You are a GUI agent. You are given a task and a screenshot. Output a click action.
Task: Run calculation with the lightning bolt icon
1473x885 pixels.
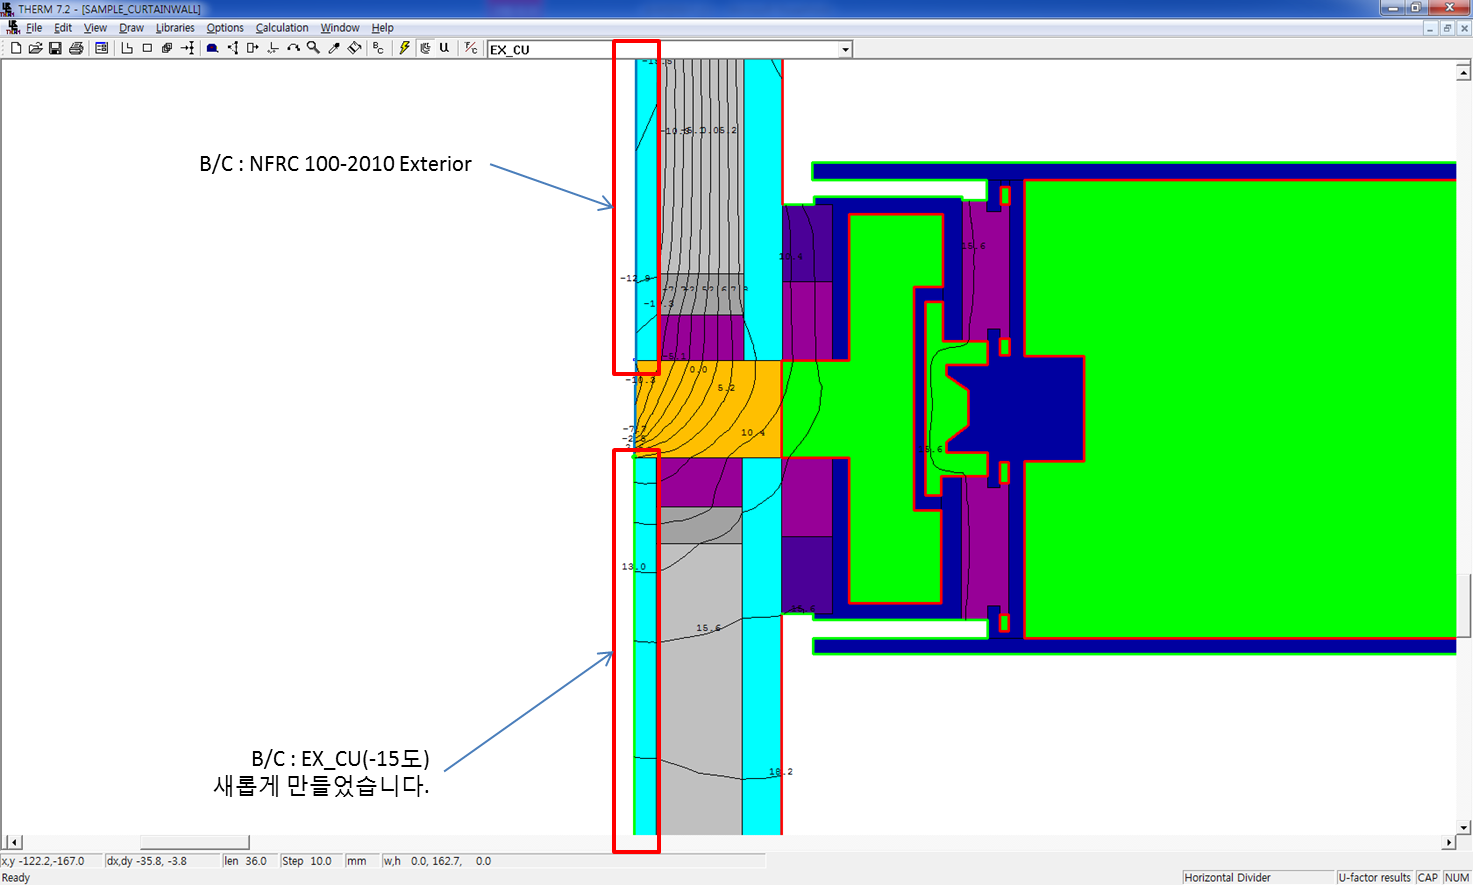coord(404,48)
